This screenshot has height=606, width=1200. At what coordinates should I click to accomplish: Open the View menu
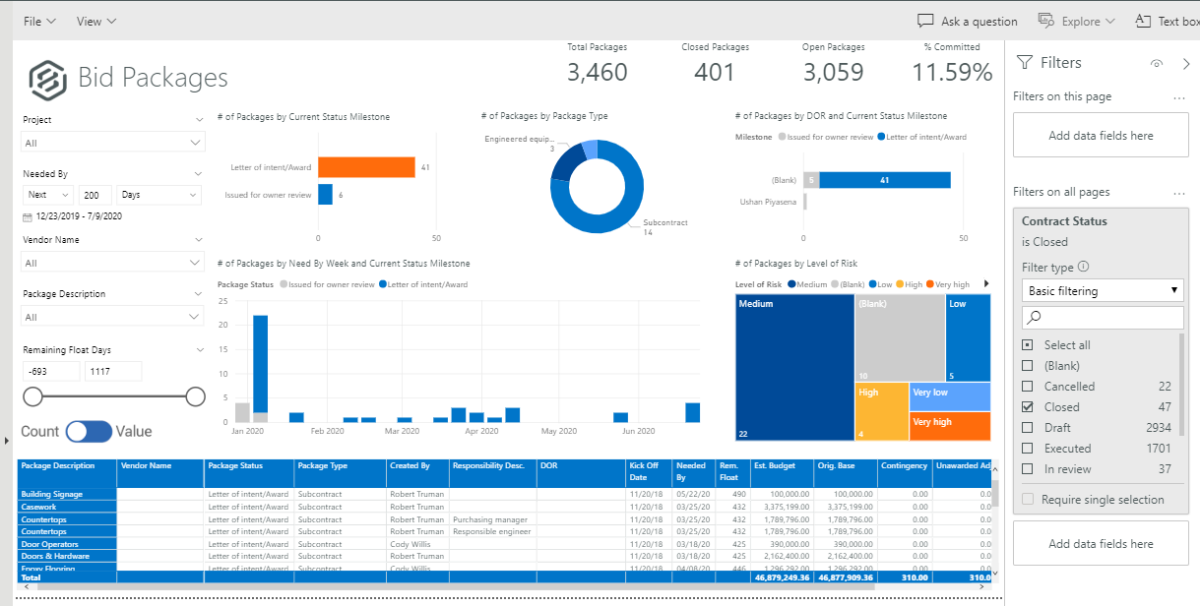[96, 21]
